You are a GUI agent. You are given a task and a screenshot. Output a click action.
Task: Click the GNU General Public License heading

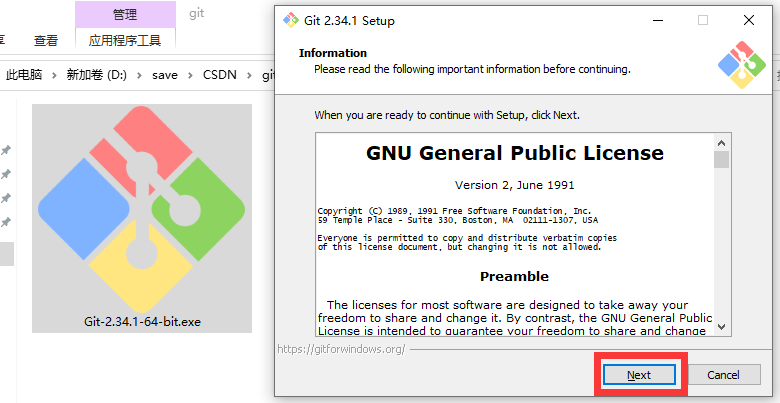point(515,153)
